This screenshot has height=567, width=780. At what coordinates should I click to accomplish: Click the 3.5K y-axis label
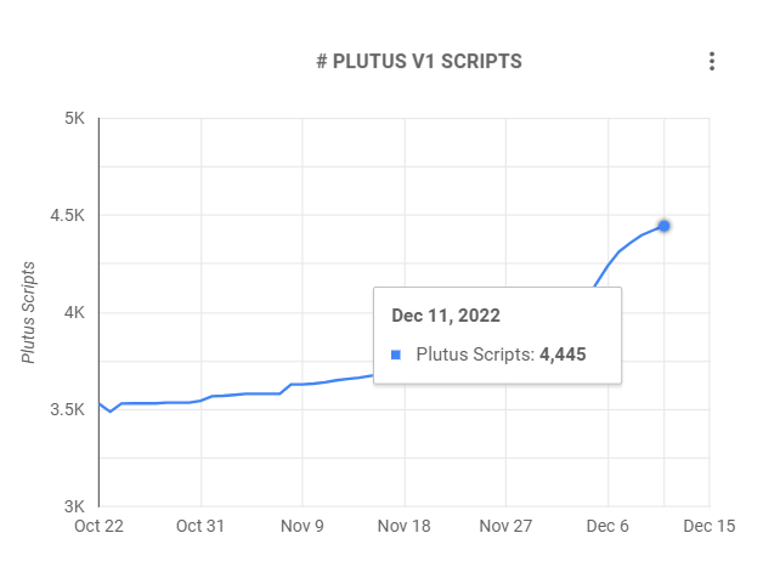tap(68, 409)
